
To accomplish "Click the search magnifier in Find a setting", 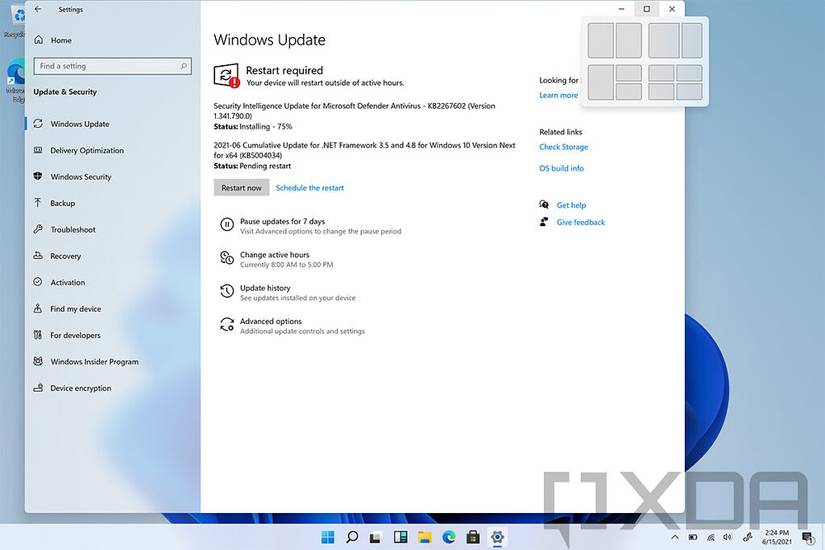I will pos(184,66).
